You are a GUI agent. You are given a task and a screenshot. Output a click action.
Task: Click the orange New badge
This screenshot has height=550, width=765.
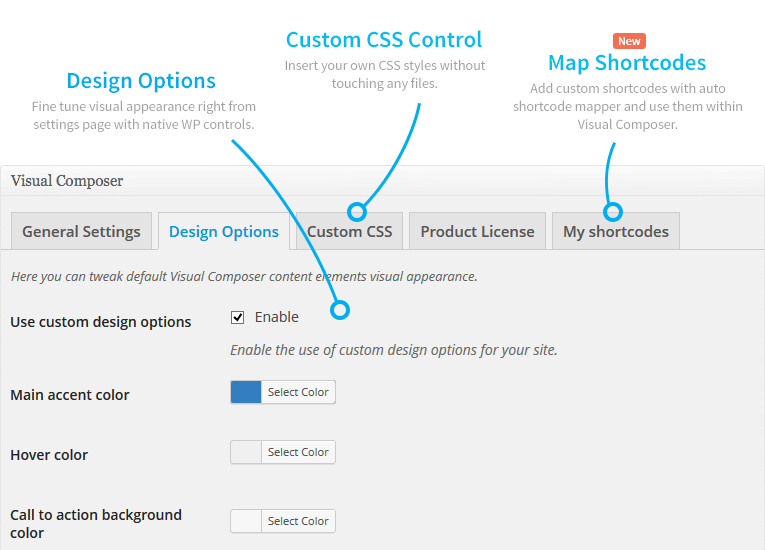point(629,41)
